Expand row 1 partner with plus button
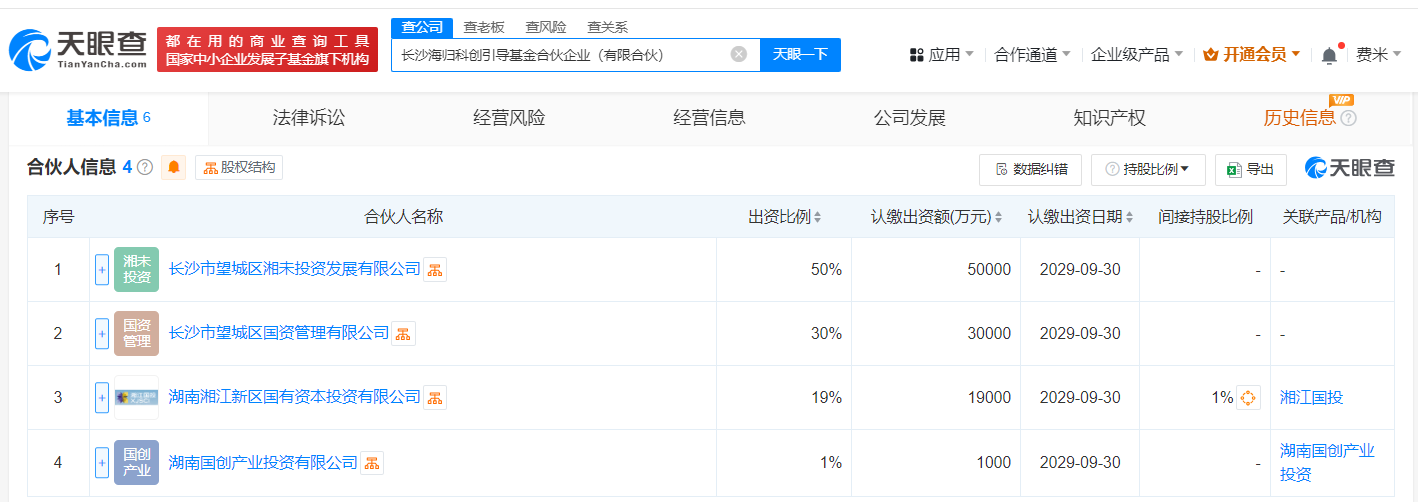The width and height of the screenshot is (1418, 502). (x=102, y=270)
